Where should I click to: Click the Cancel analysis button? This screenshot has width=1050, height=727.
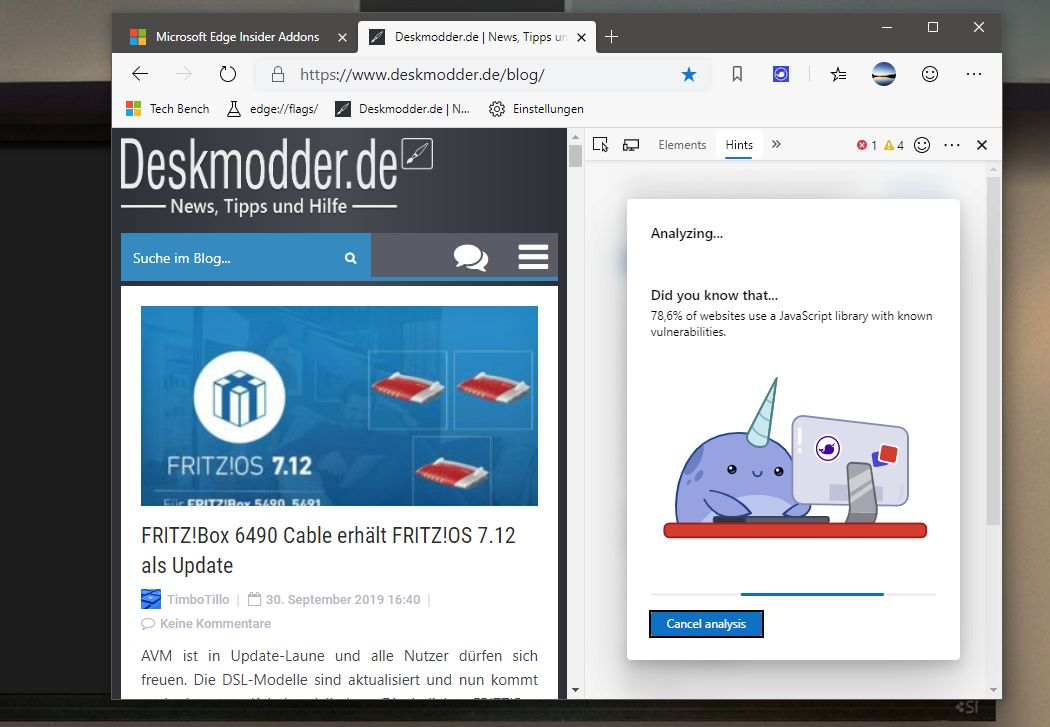coord(706,624)
